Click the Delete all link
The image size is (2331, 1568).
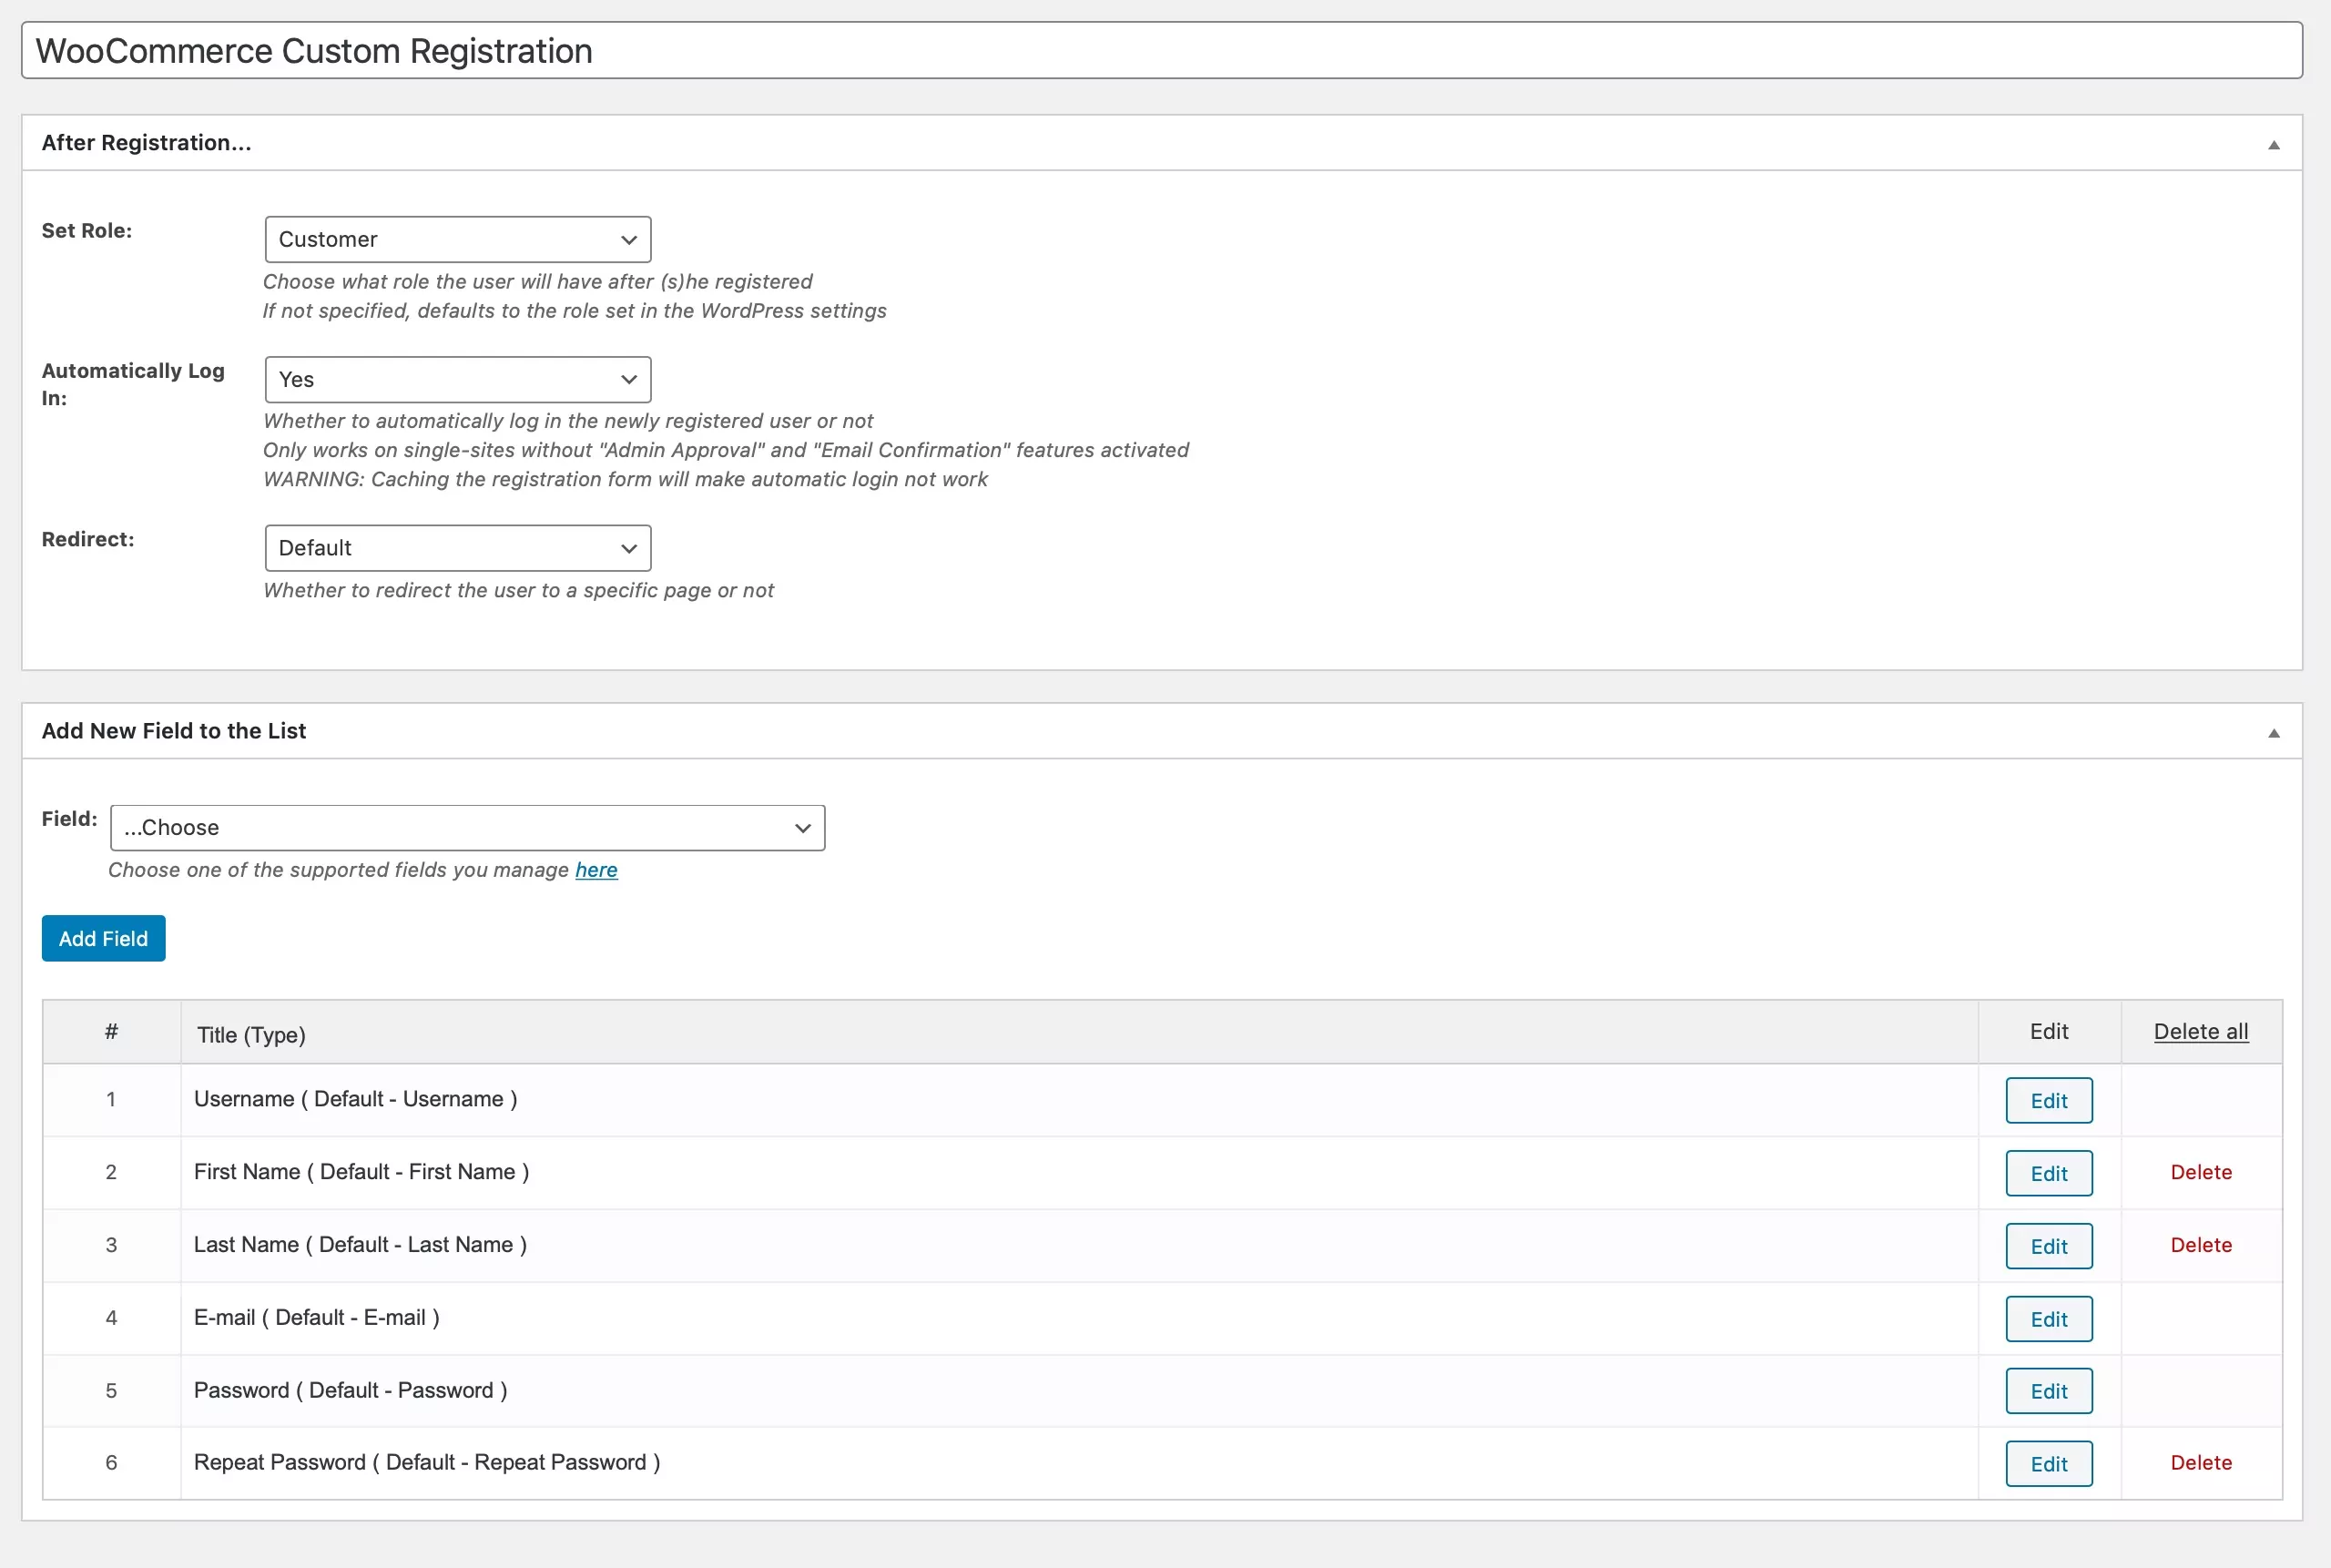[2201, 1031]
